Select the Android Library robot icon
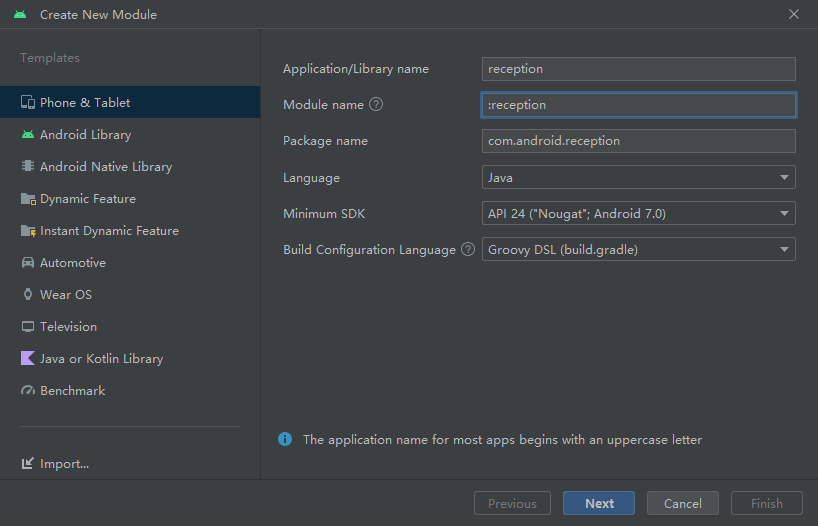Screen dimensions: 818x526 click(x=28, y=135)
